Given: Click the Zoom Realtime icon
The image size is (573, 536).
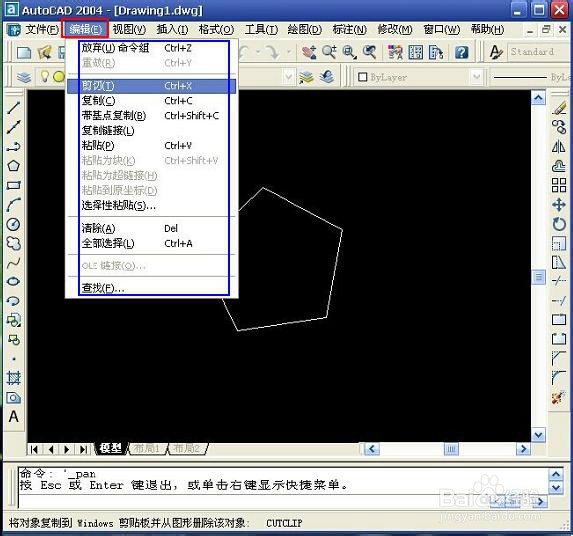Looking at the screenshot, I should coord(330,53).
